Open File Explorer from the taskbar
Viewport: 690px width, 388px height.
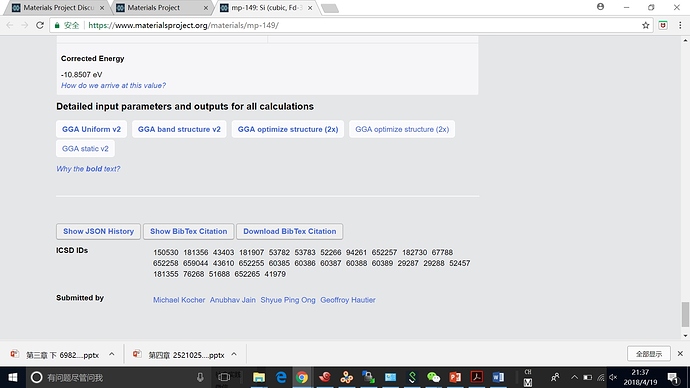[259, 377]
